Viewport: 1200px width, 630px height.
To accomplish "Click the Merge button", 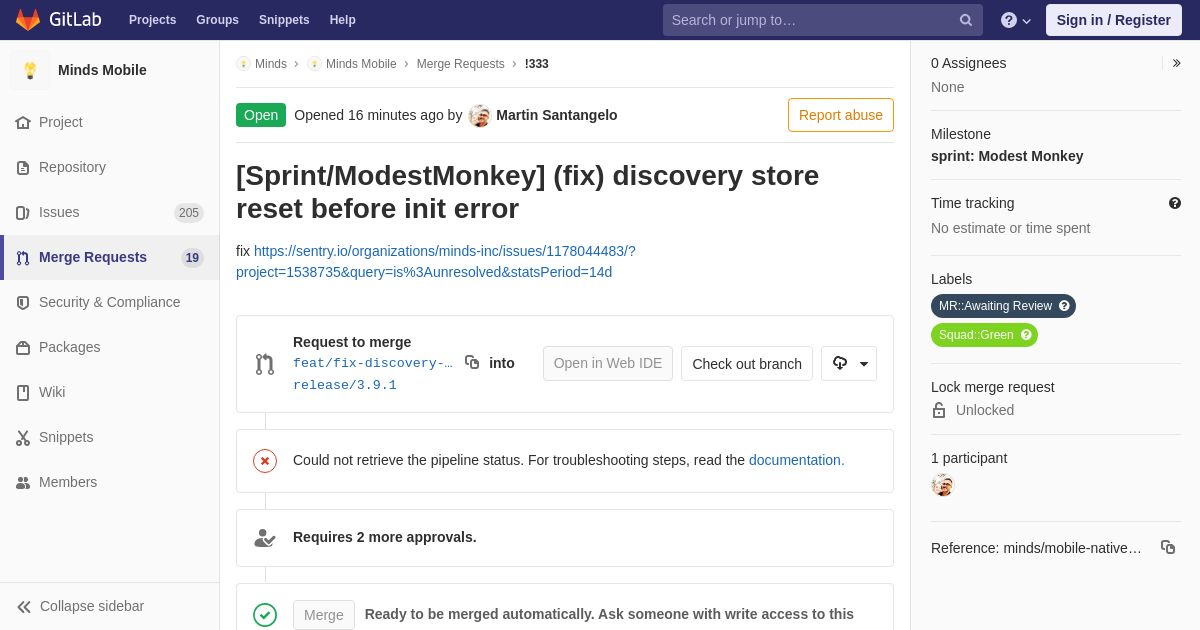I will pos(324,615).
